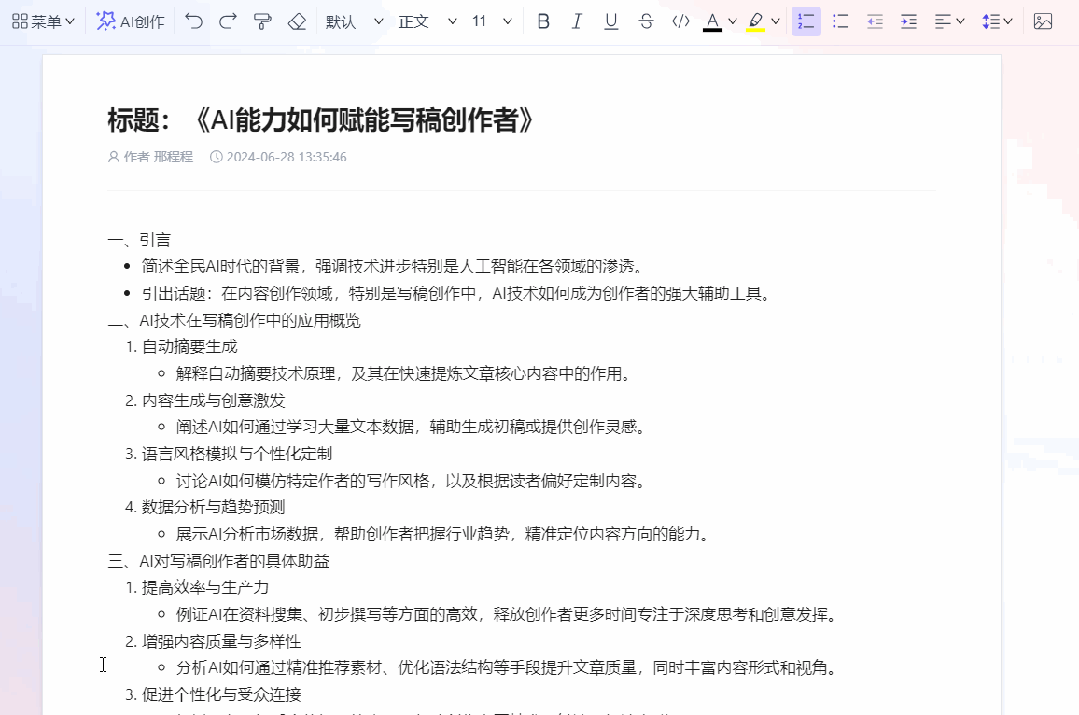Click the AI创作 button
The height and width of the screenshot is (715, 1079).
pyautogui.click(x=131, y=21)
